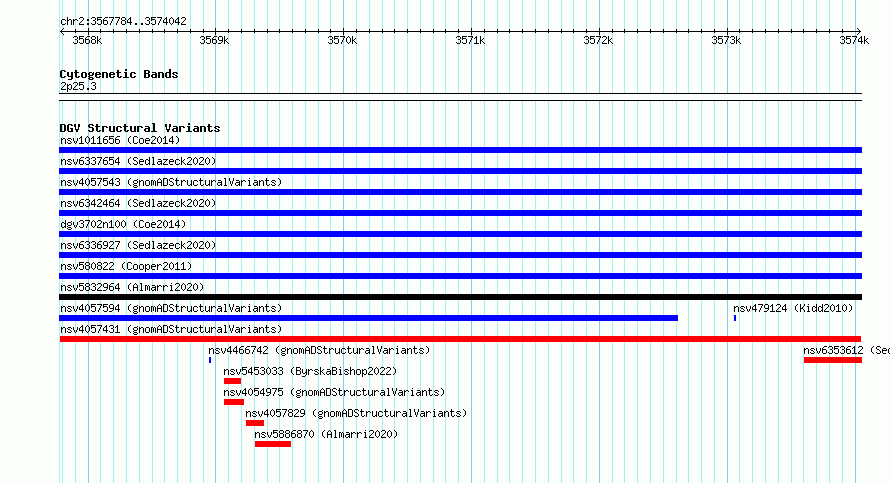Screen dimensions: 890x483
Task: Click the 3572k ruler position
Action: point(598,40)
